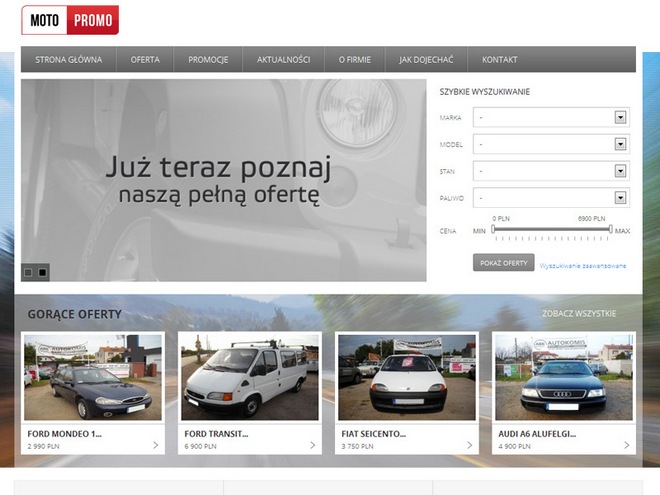Click the maximum price slider handle
The width and height of the screenshot is (660, 495).
click(610, 230)
